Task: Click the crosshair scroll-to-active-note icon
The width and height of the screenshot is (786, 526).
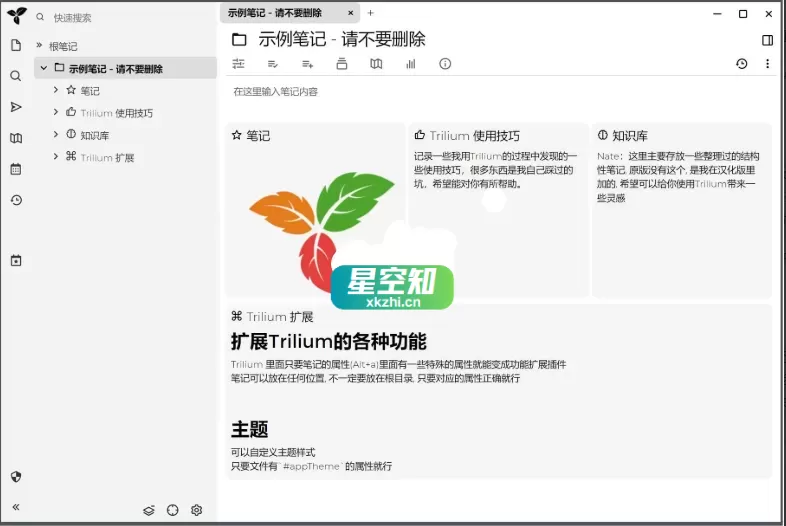Action: 172,510
